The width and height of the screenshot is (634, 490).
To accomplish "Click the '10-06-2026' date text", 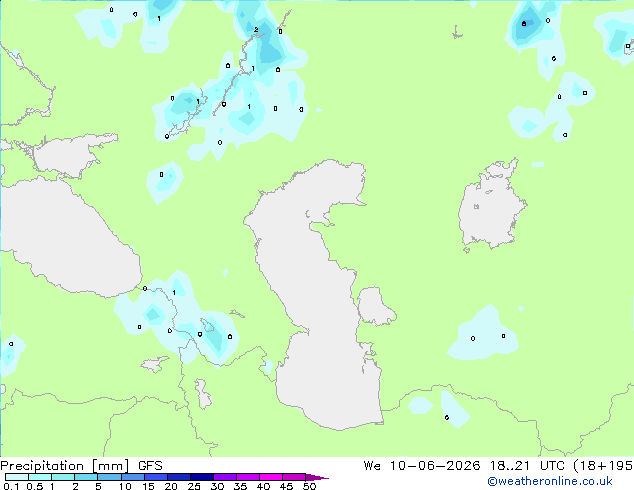I will click(x=435, y=466).
